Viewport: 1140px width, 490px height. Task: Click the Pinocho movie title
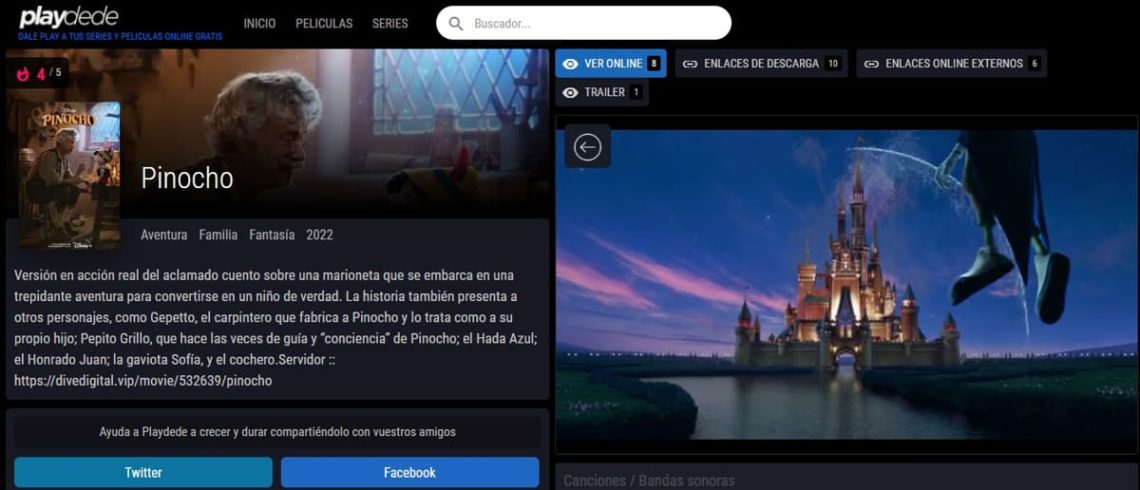187,178
